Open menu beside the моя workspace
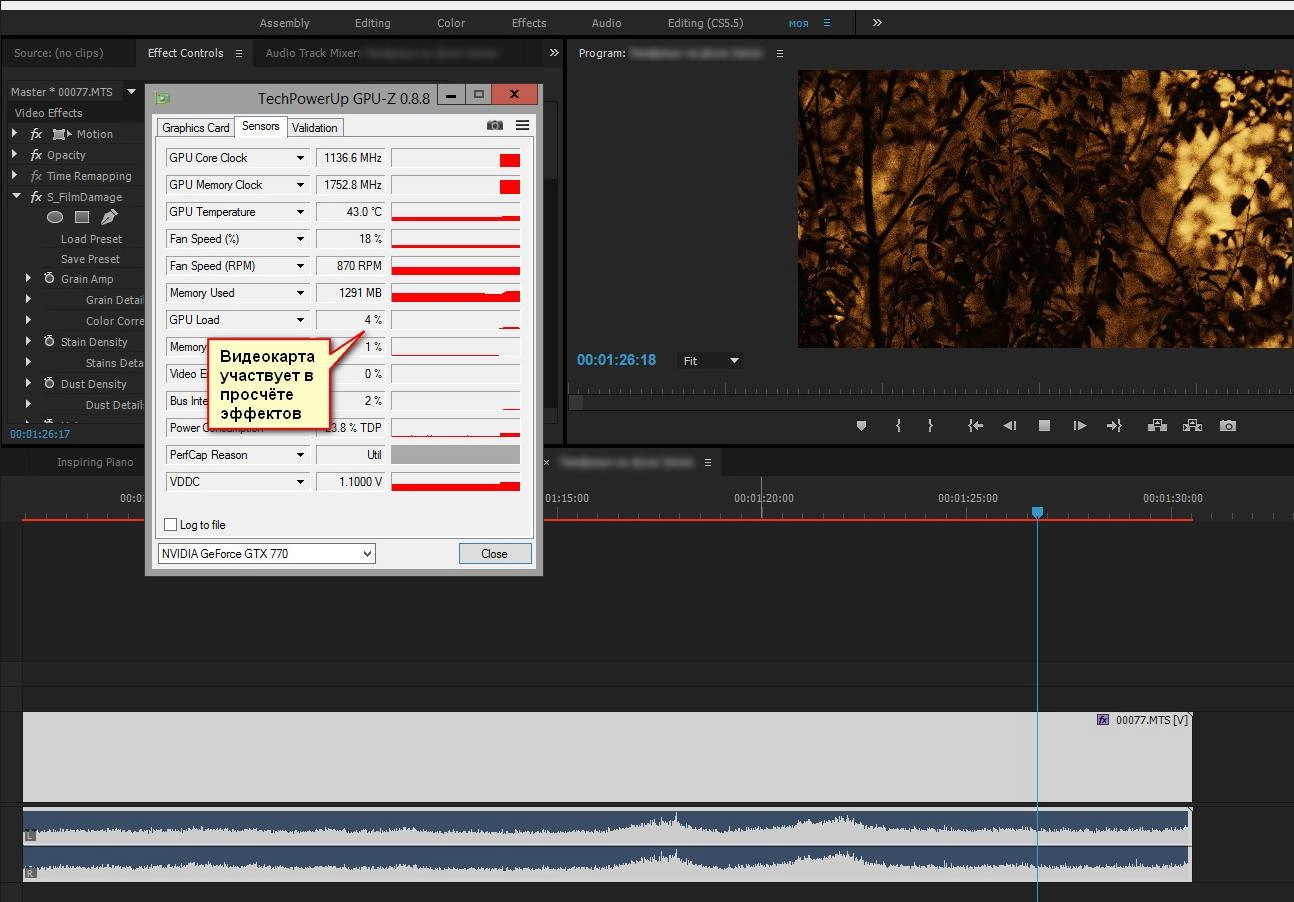Screen dimensions: 1294x902 click(826, 23)
